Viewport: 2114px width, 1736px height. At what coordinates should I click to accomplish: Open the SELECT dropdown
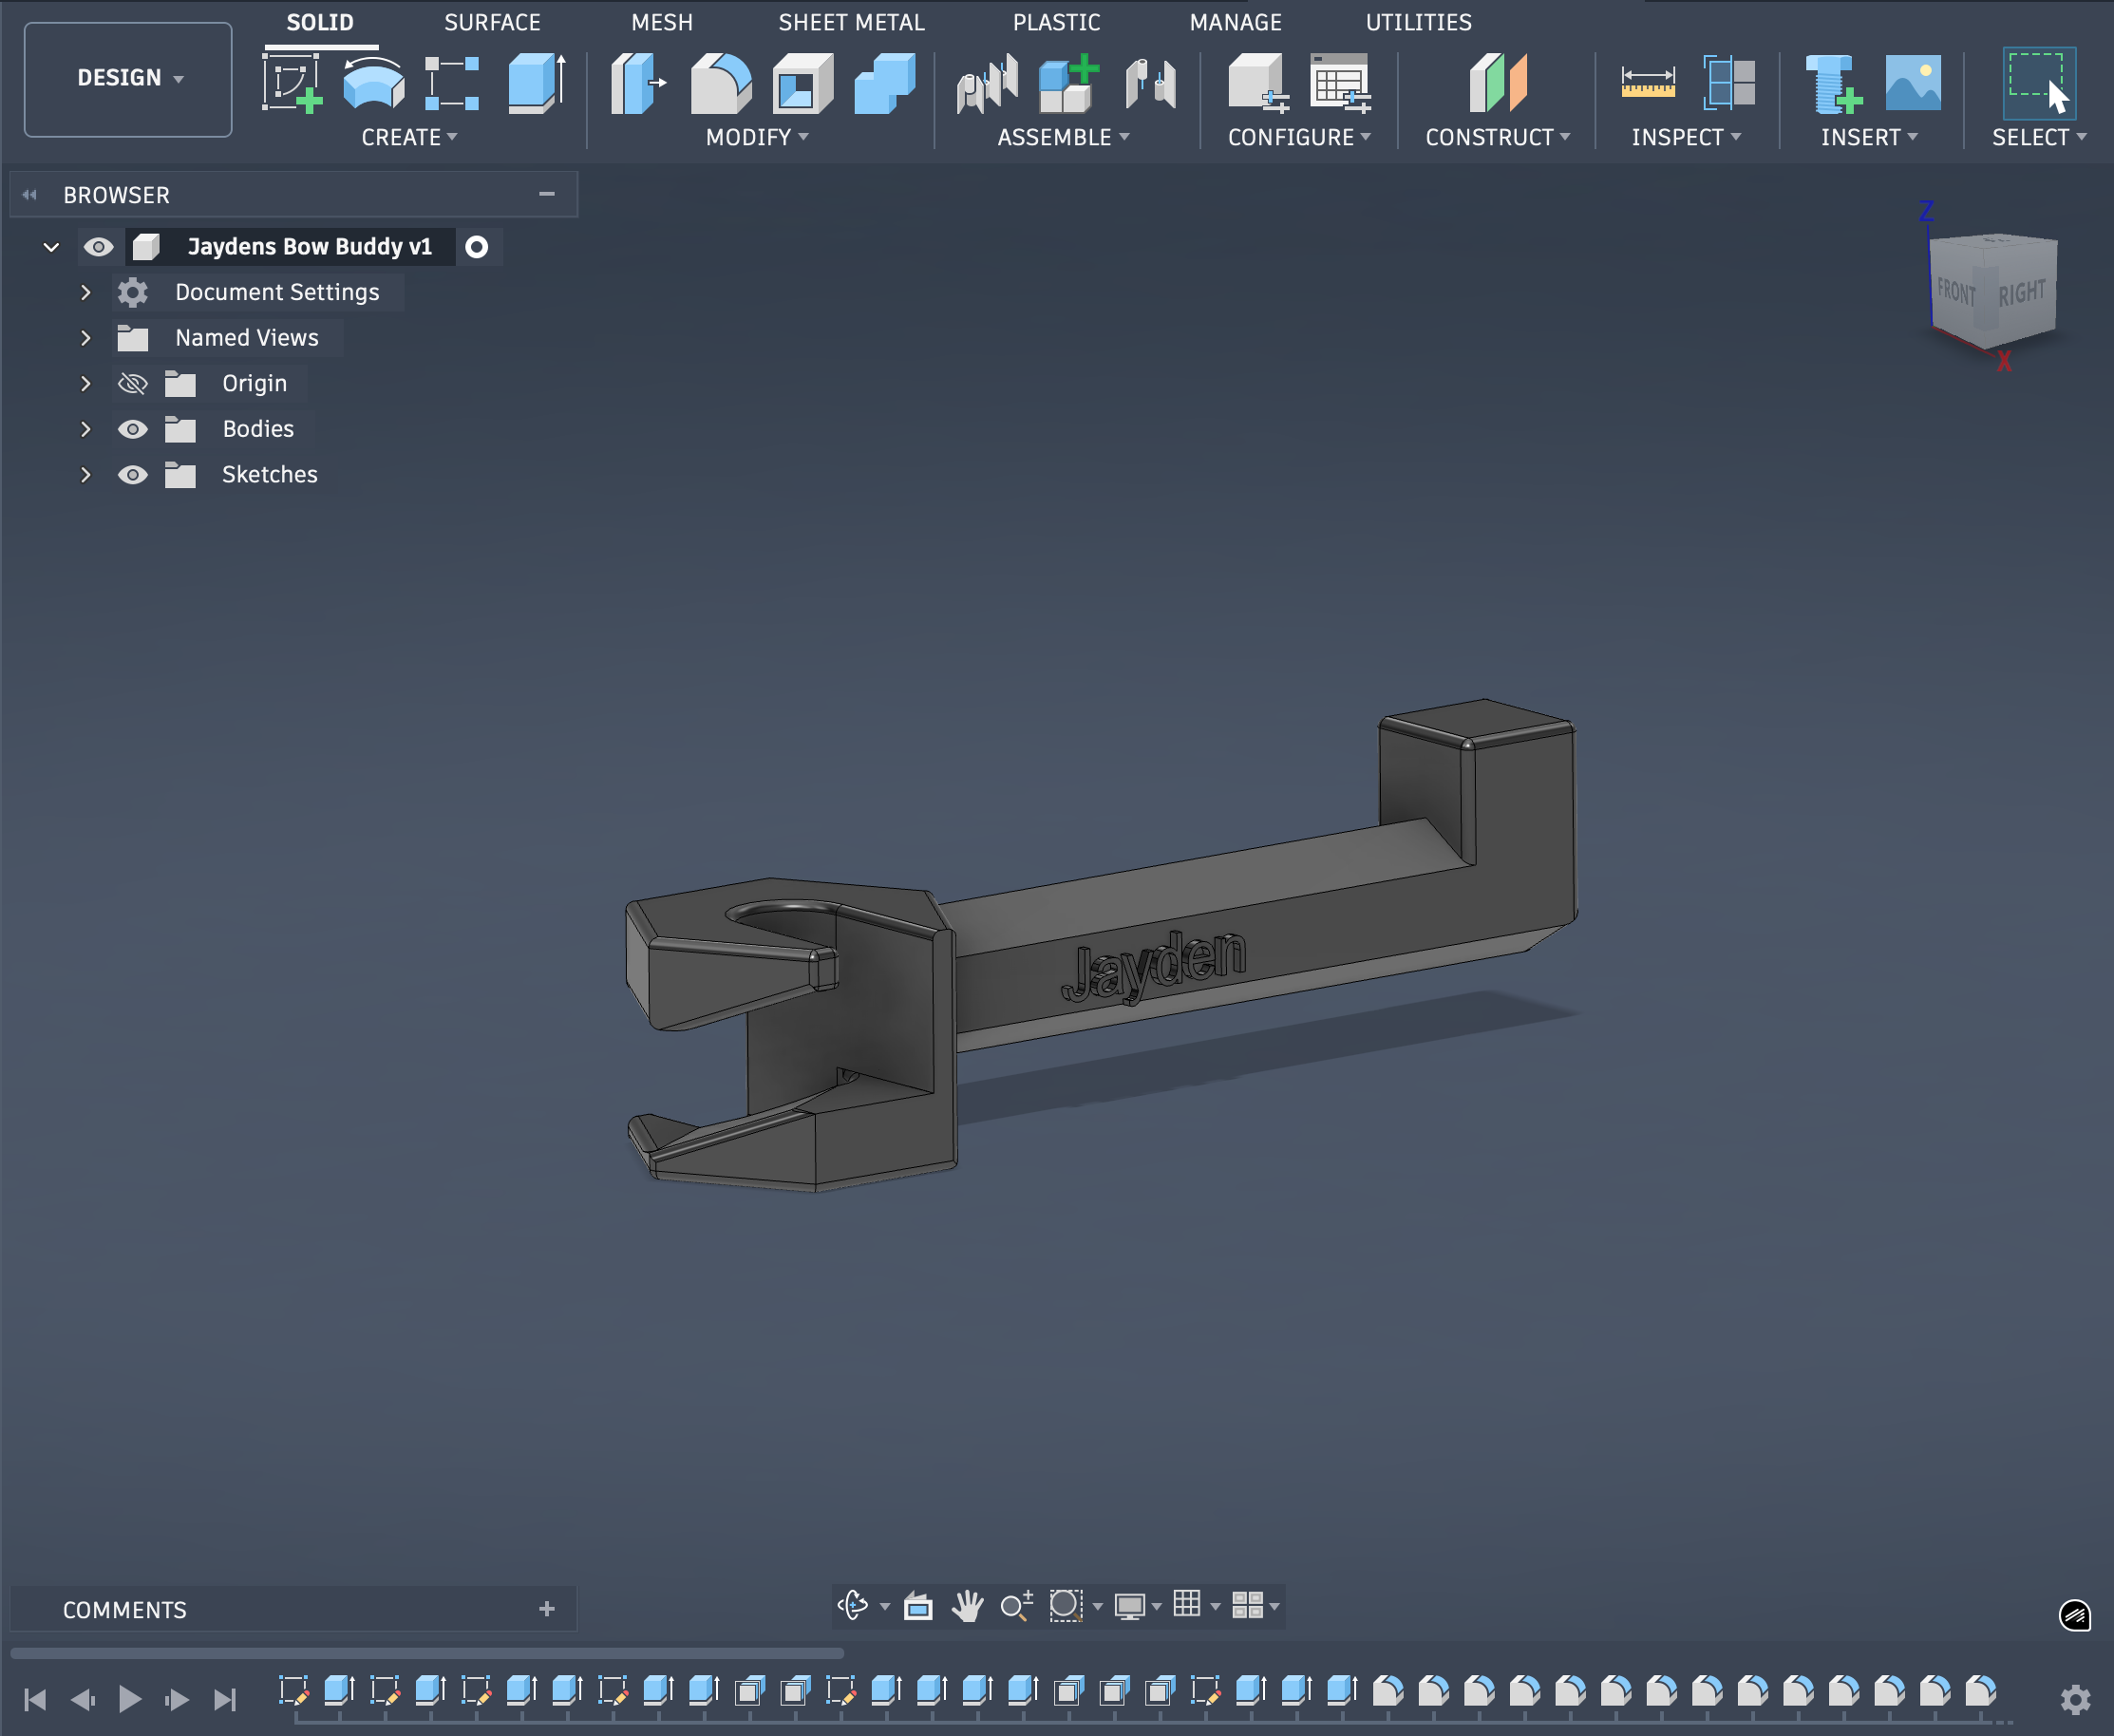coord(2038,137)
